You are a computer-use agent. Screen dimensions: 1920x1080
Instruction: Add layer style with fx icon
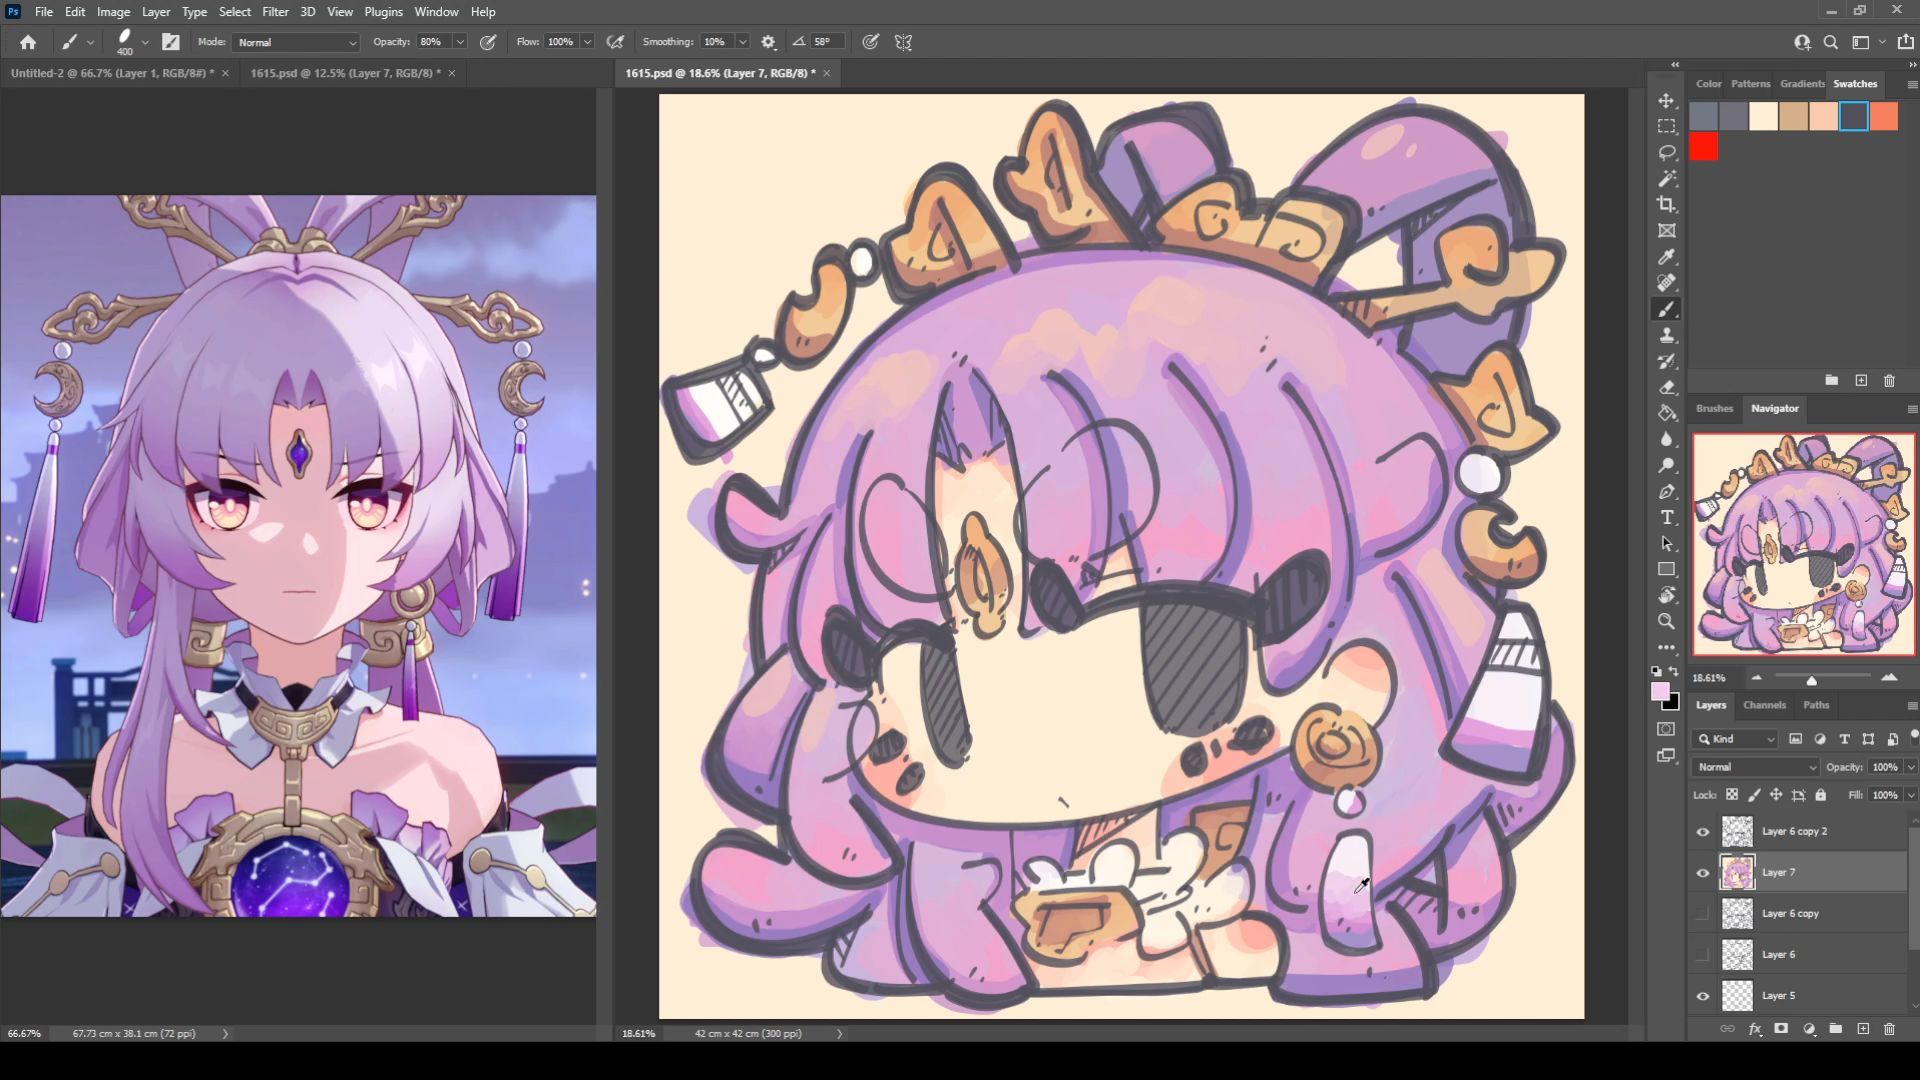coord(1755,1028)
